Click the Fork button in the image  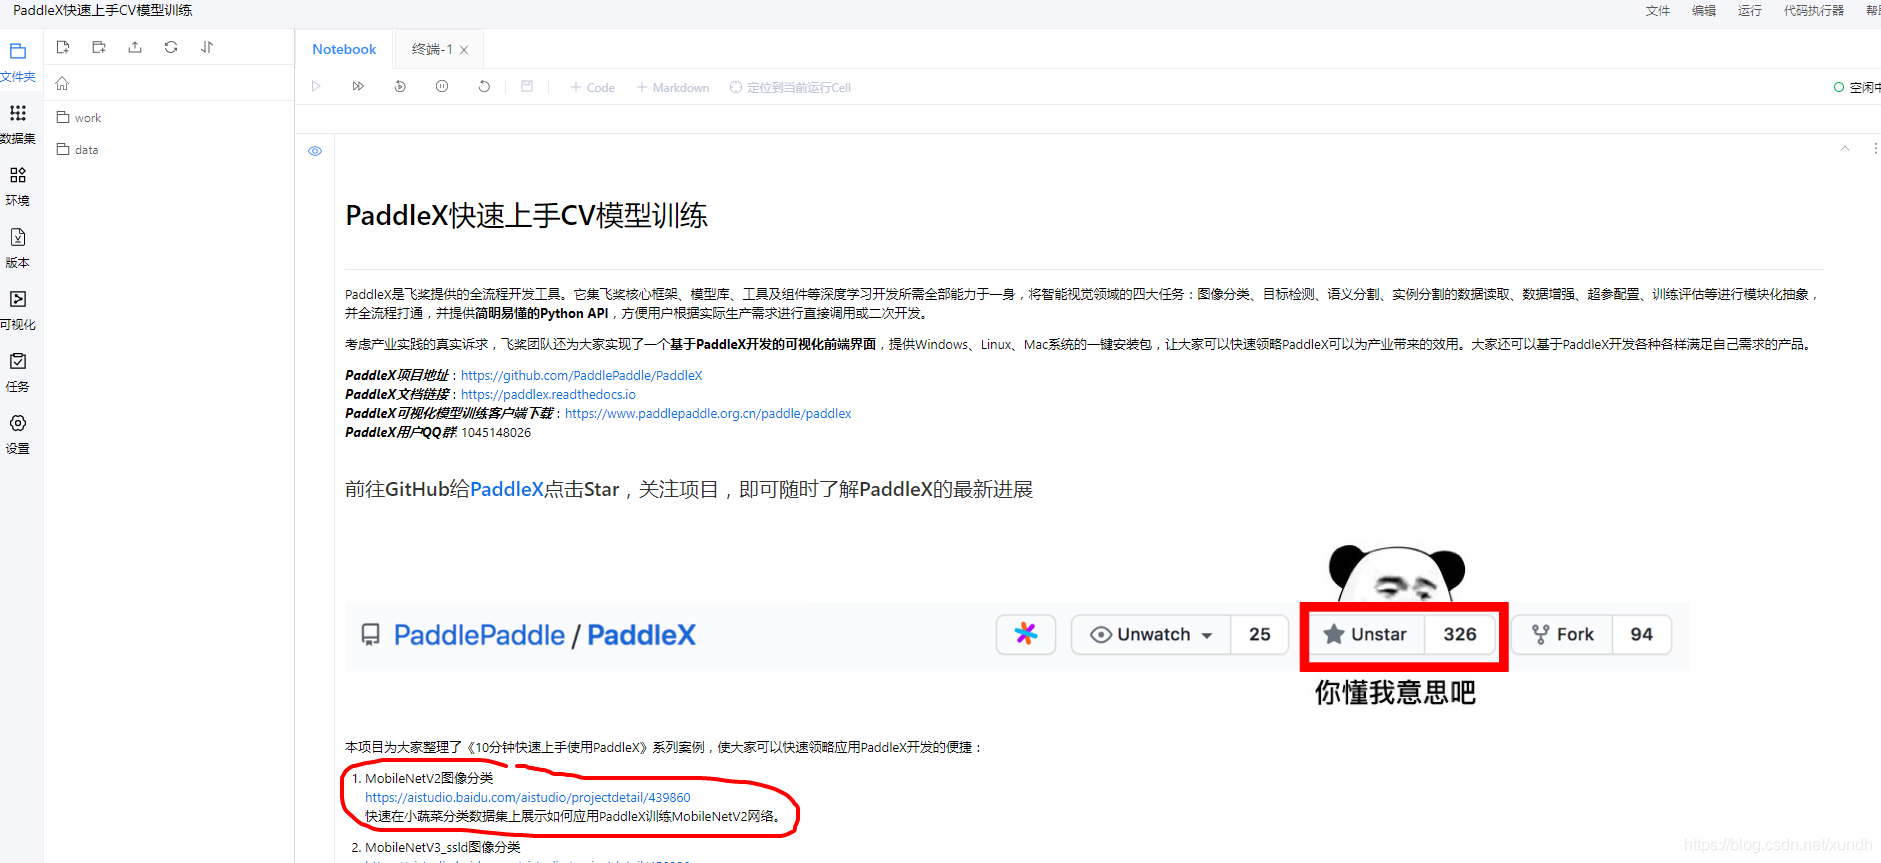coord(1563,634)
